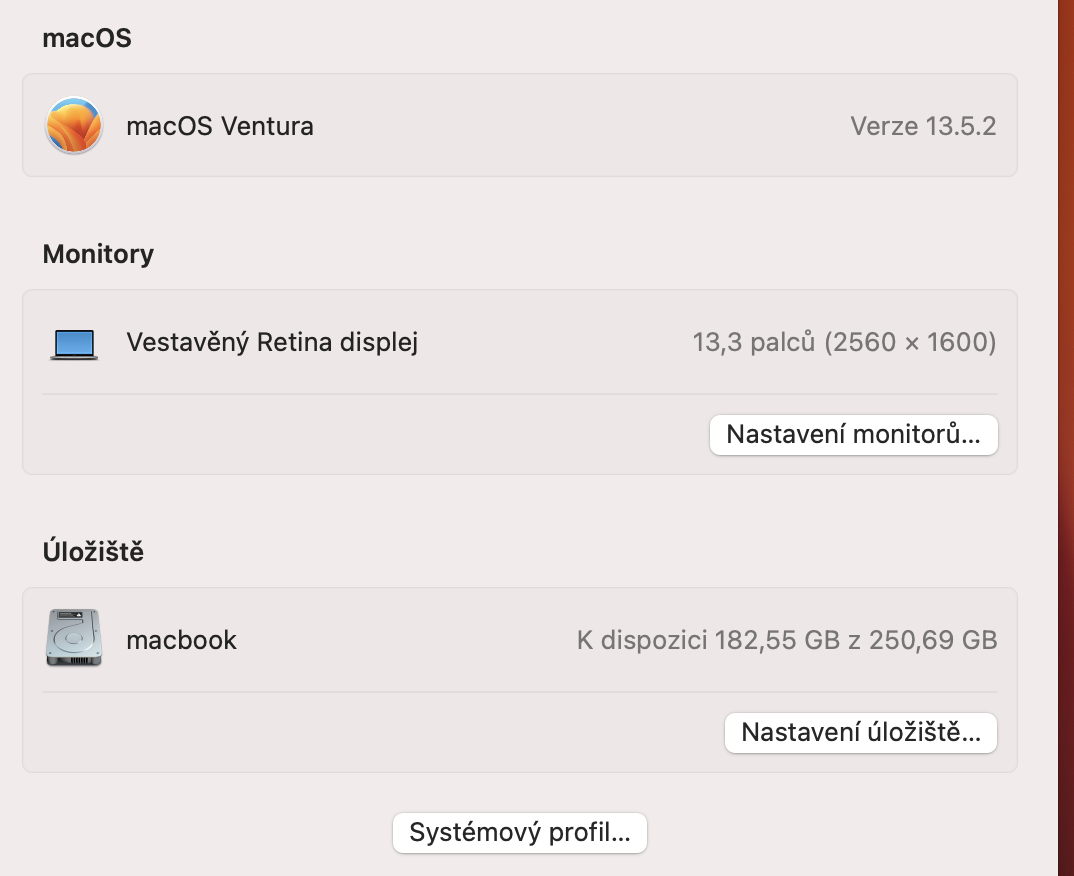Open Nastavení úložiště storage settings

point(860,733)
